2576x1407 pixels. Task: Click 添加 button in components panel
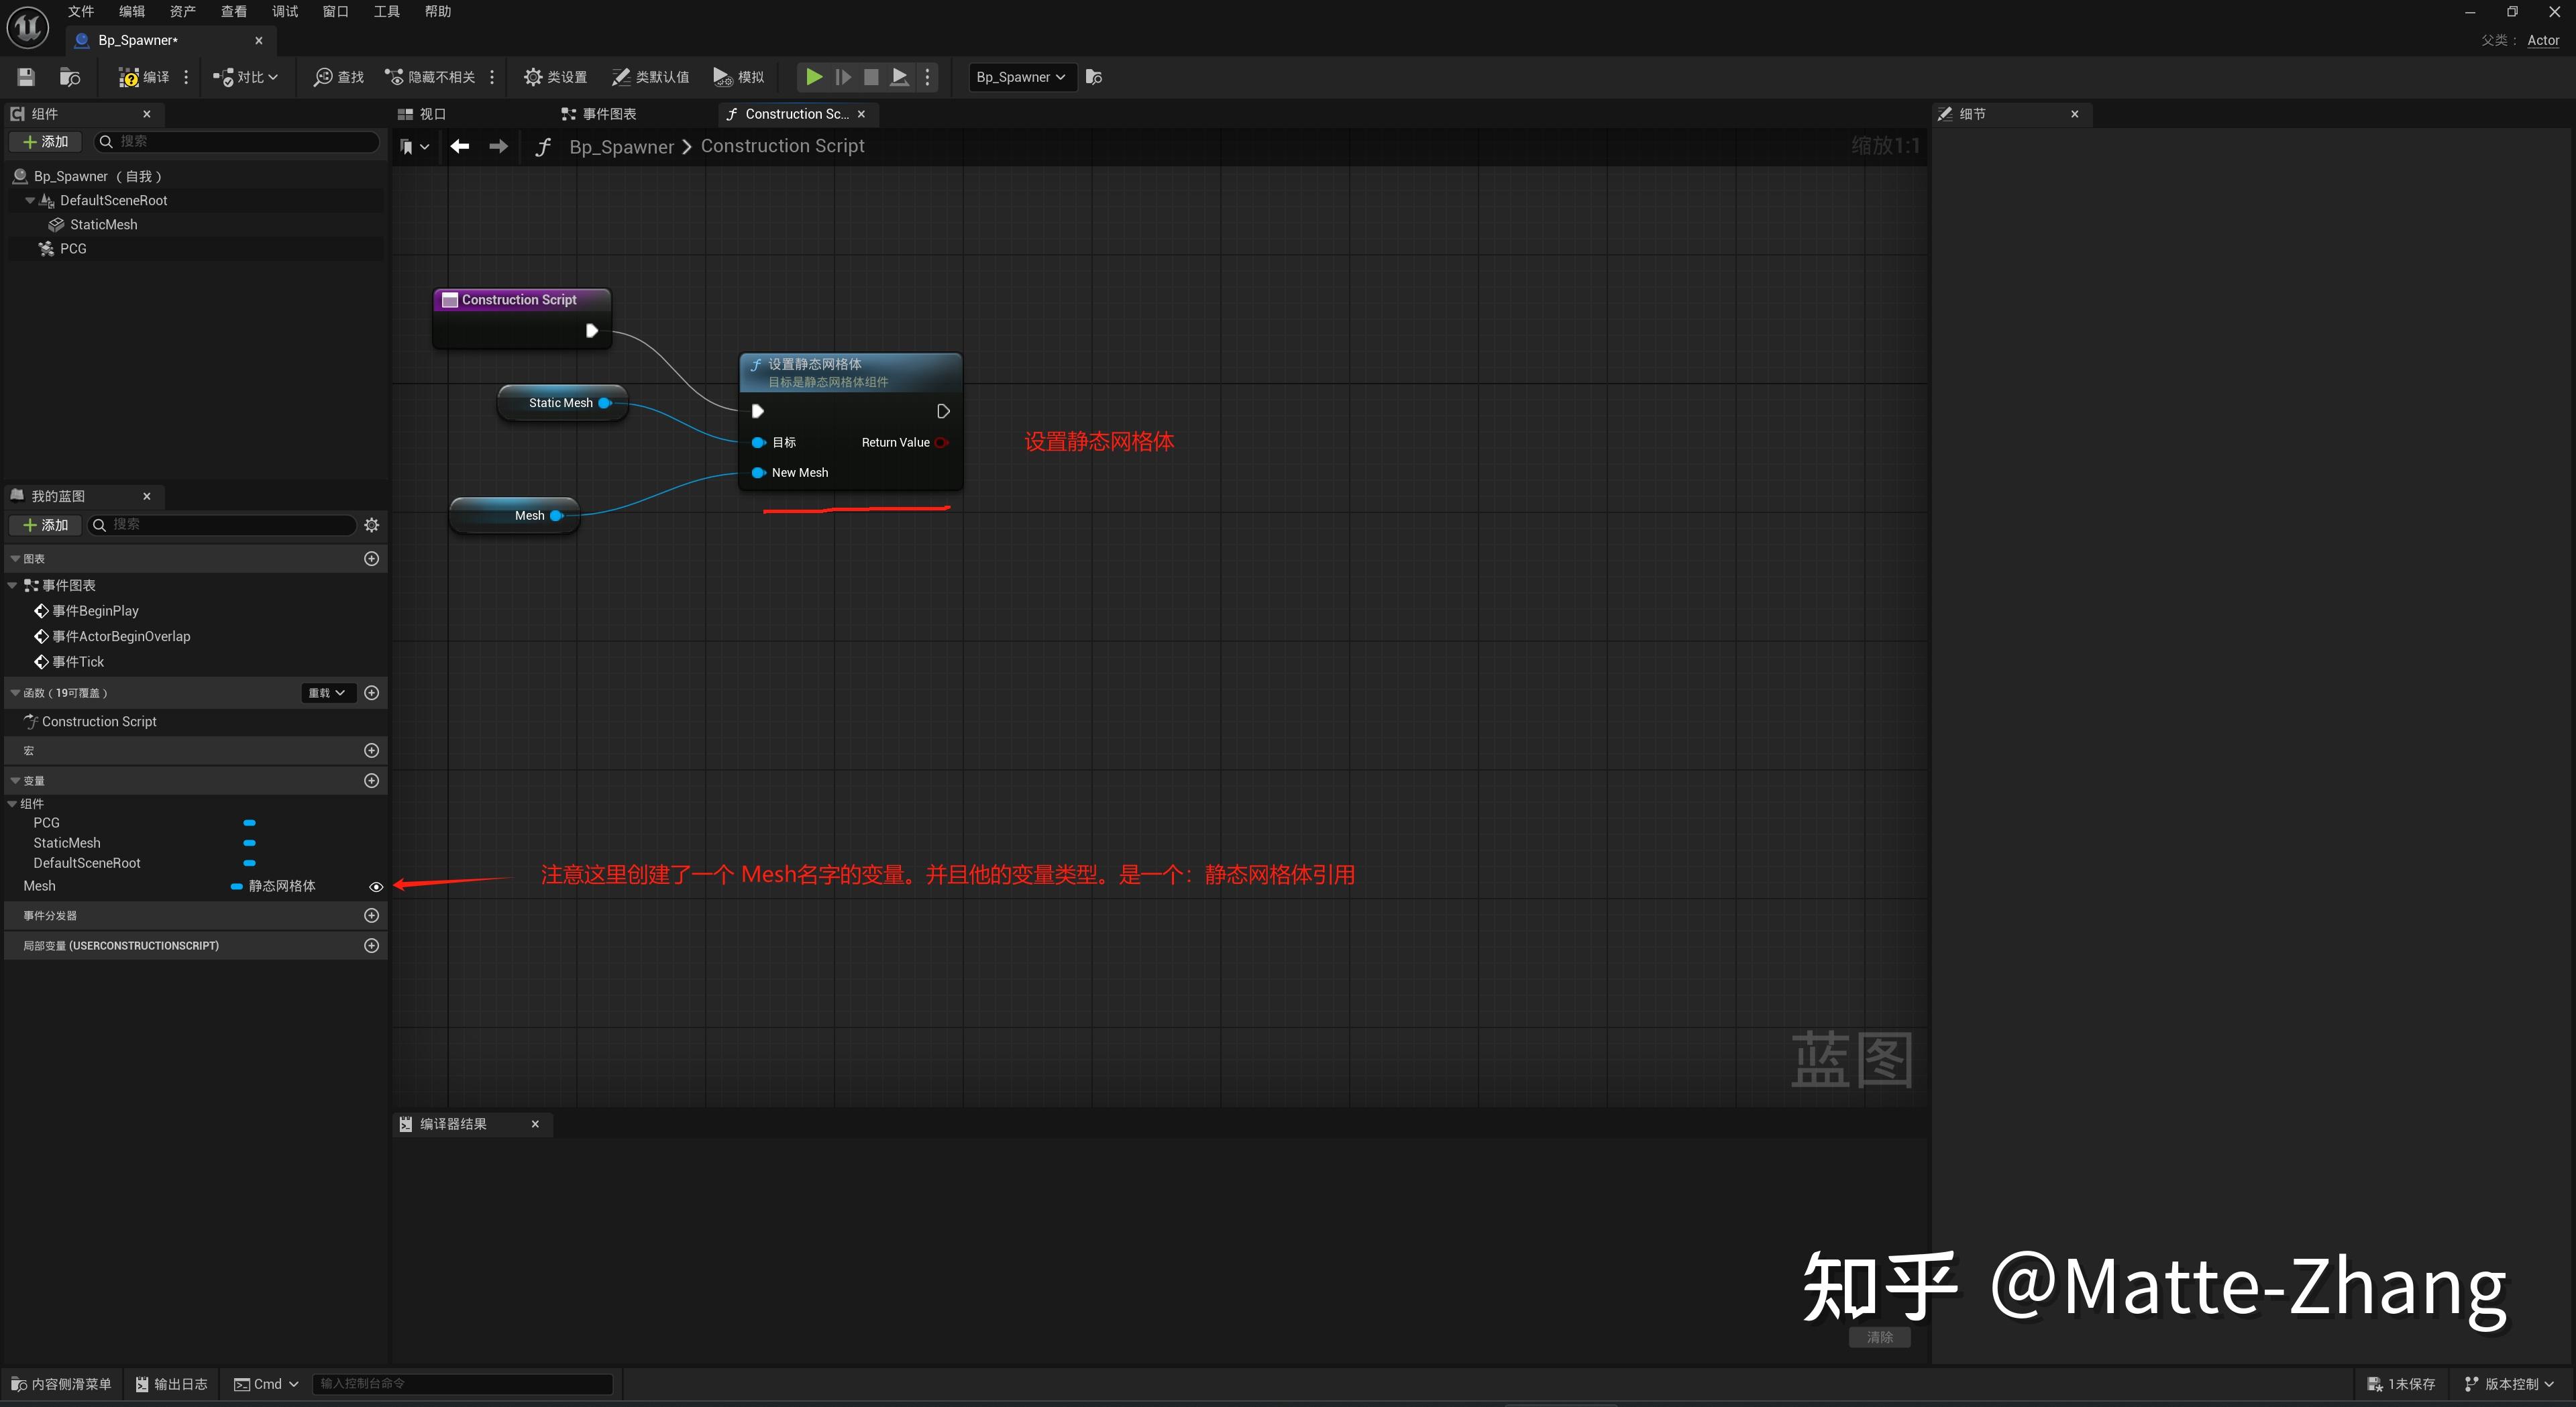(46, 142)
